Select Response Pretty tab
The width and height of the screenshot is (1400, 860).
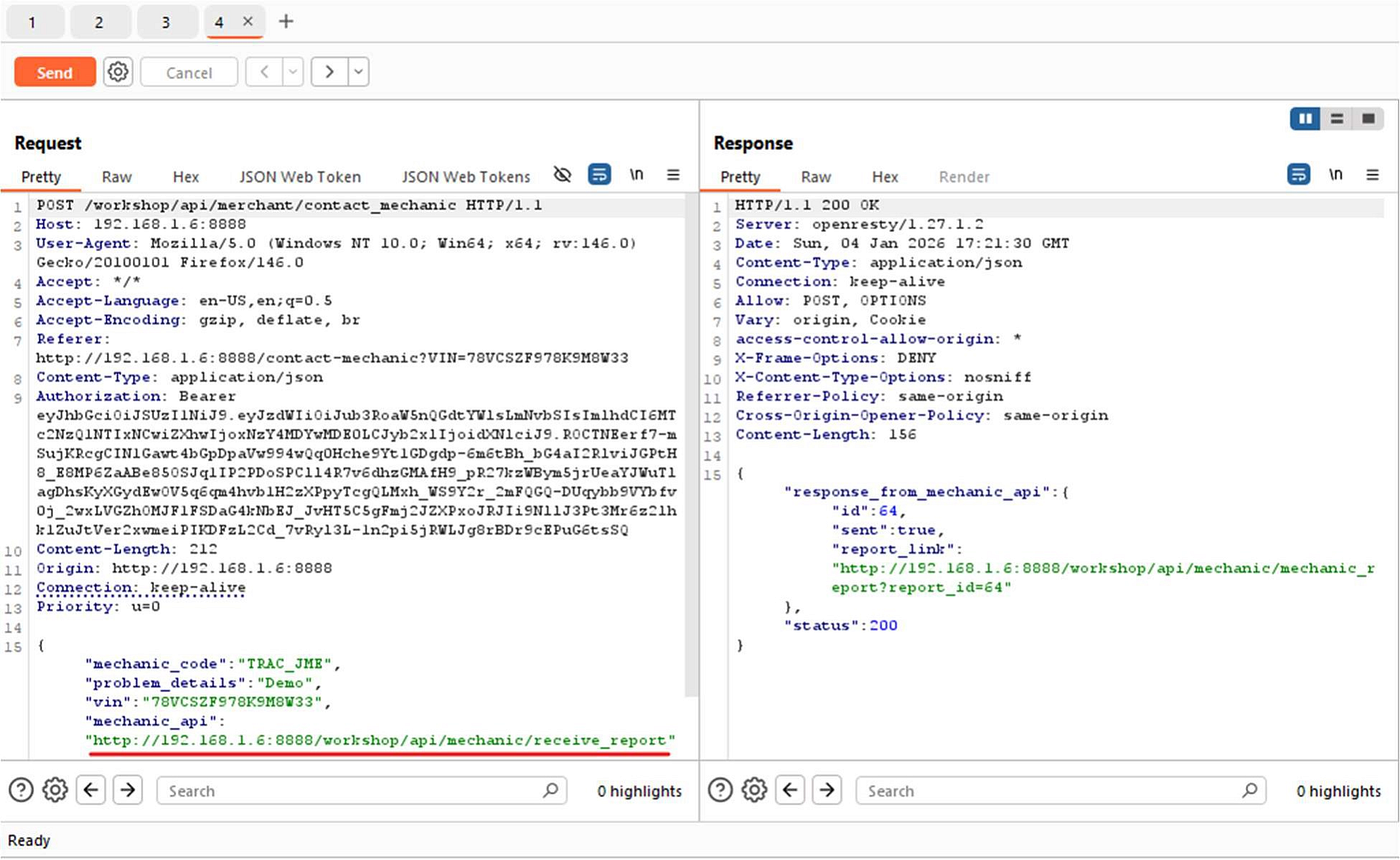pos(741,177)
